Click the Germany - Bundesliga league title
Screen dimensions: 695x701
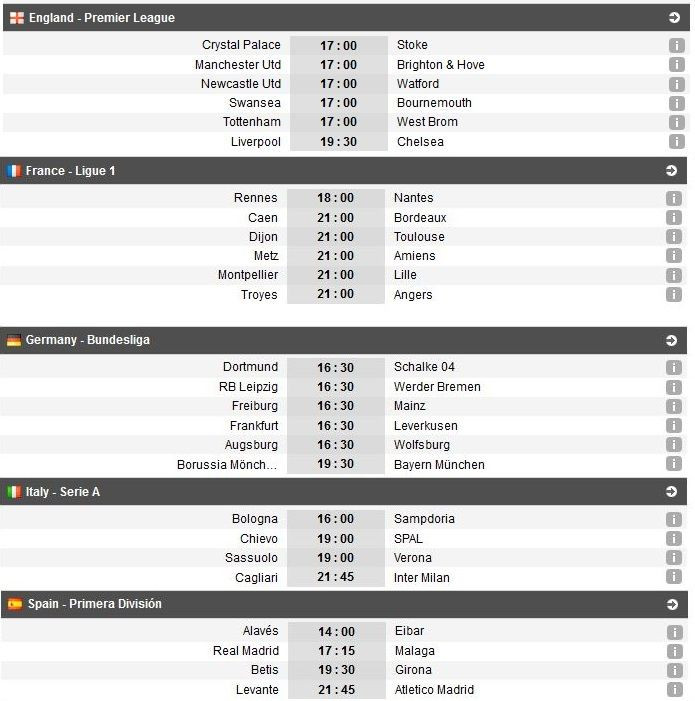click(x=88, y=340)
